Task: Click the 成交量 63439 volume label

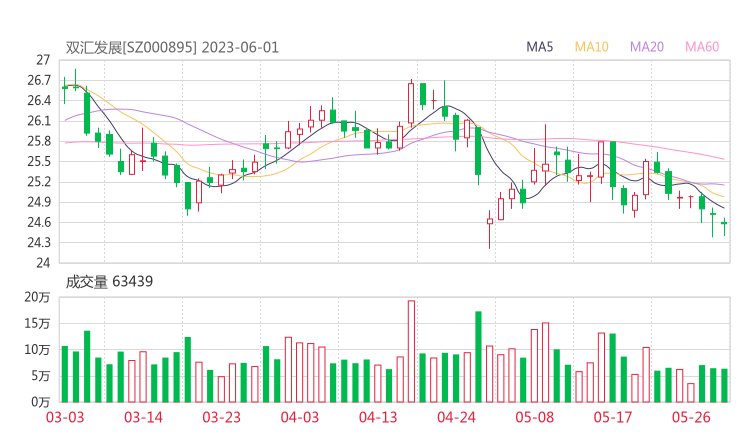Action: click(109, 282)
